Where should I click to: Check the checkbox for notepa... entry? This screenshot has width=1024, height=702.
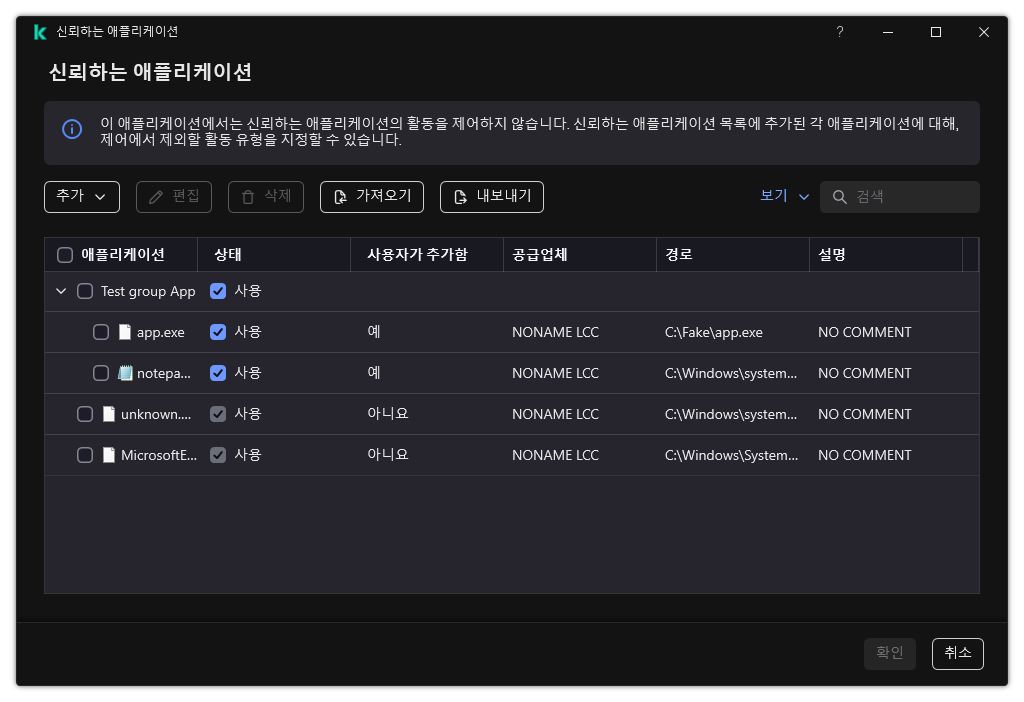(101, 372)
